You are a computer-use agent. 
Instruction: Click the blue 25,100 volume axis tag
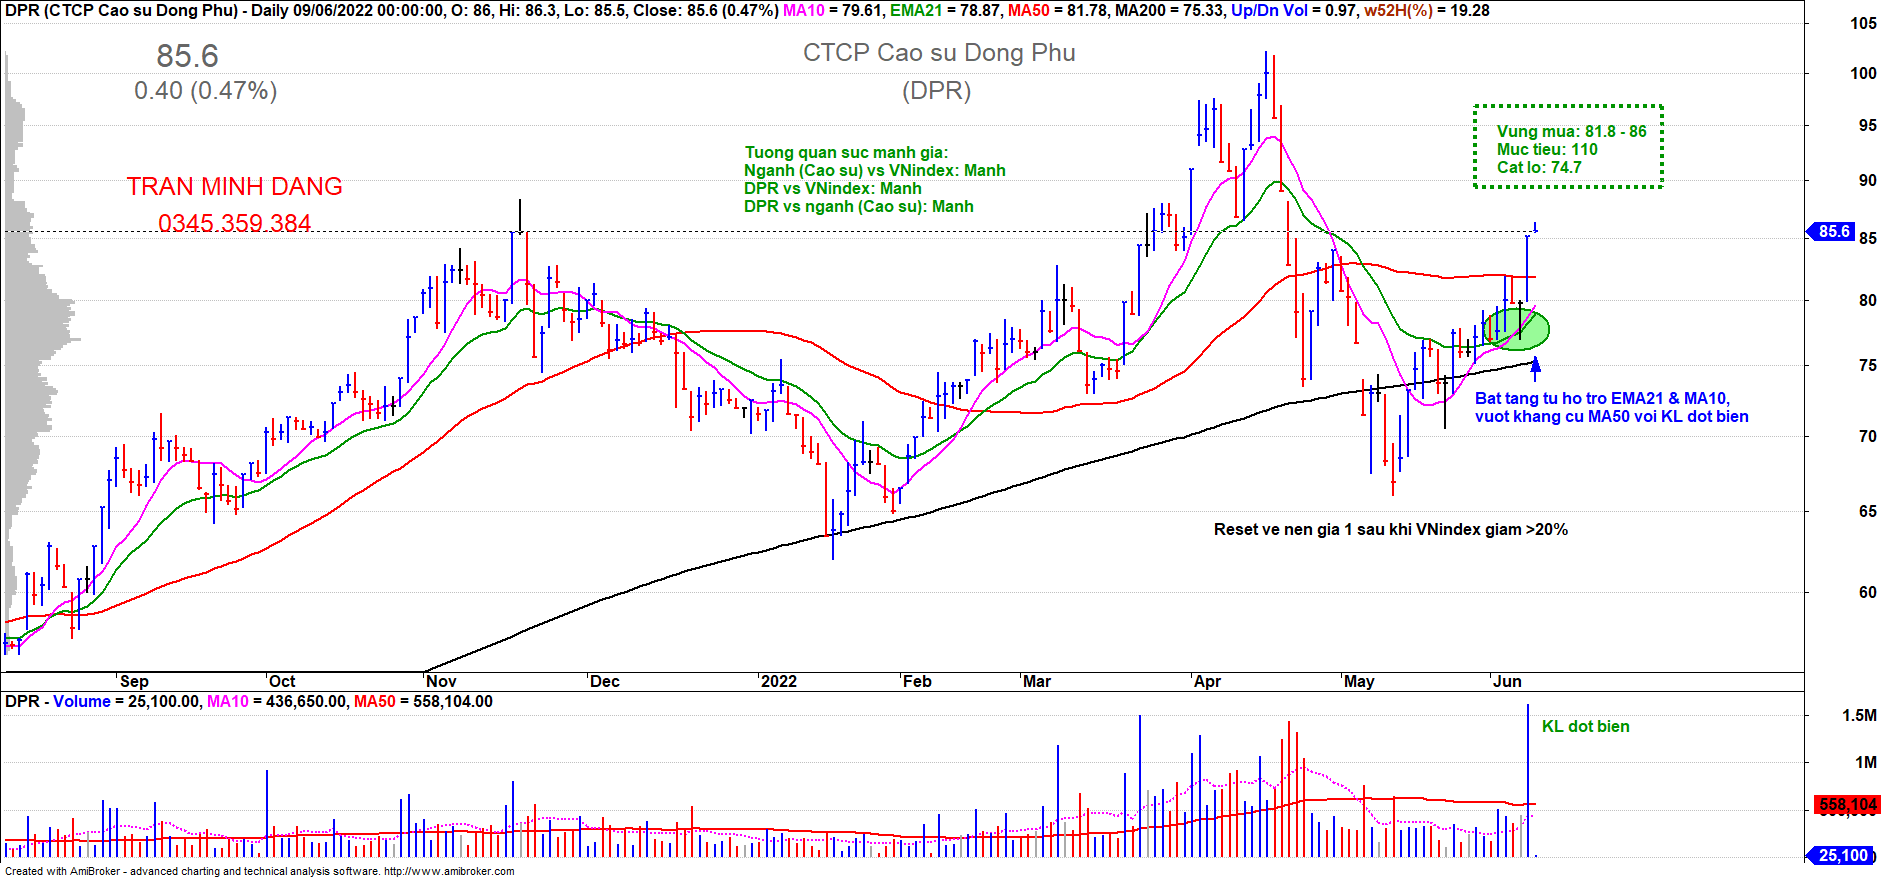tap(1842, 856)
